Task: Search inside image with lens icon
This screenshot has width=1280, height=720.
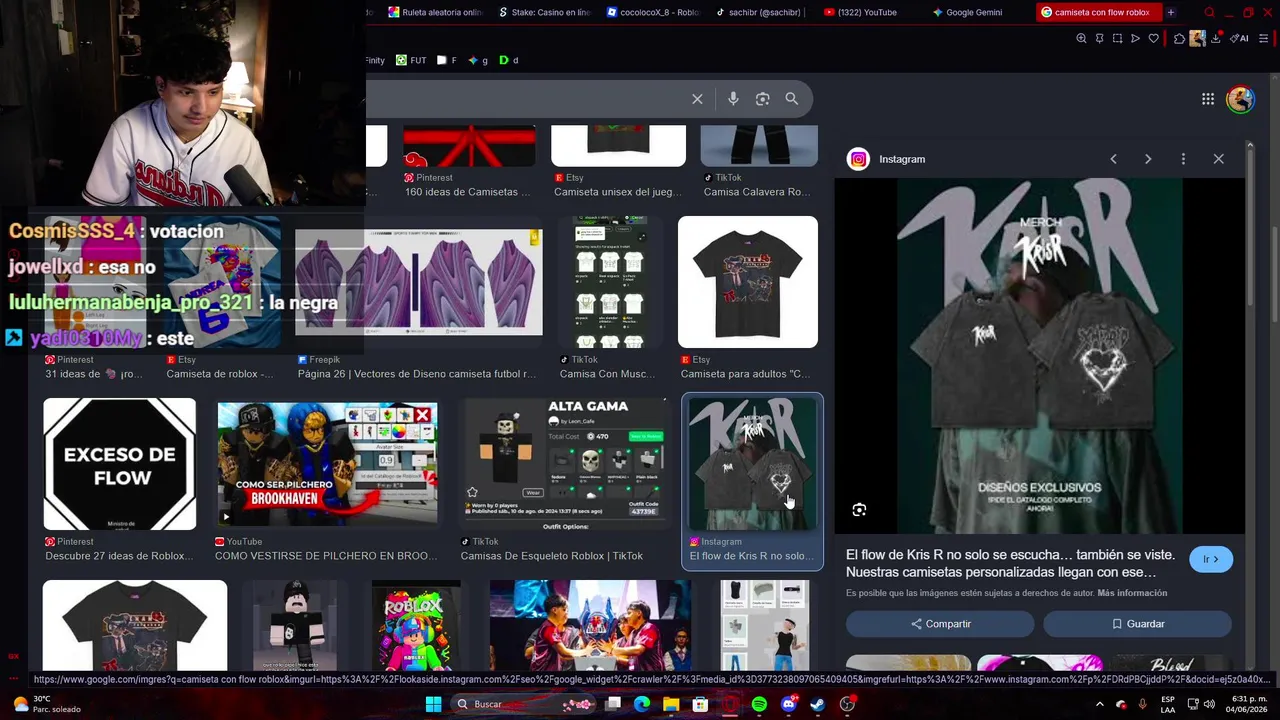Action: [x=859, y=510]
